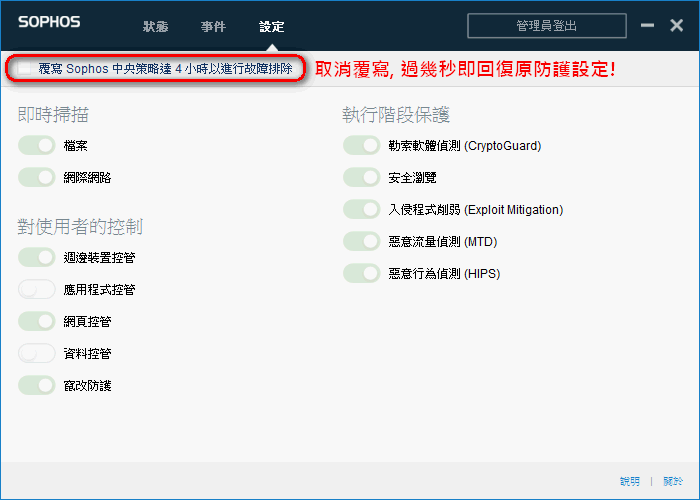
Task: Close the Sophos window
Action: pos(677,25)
